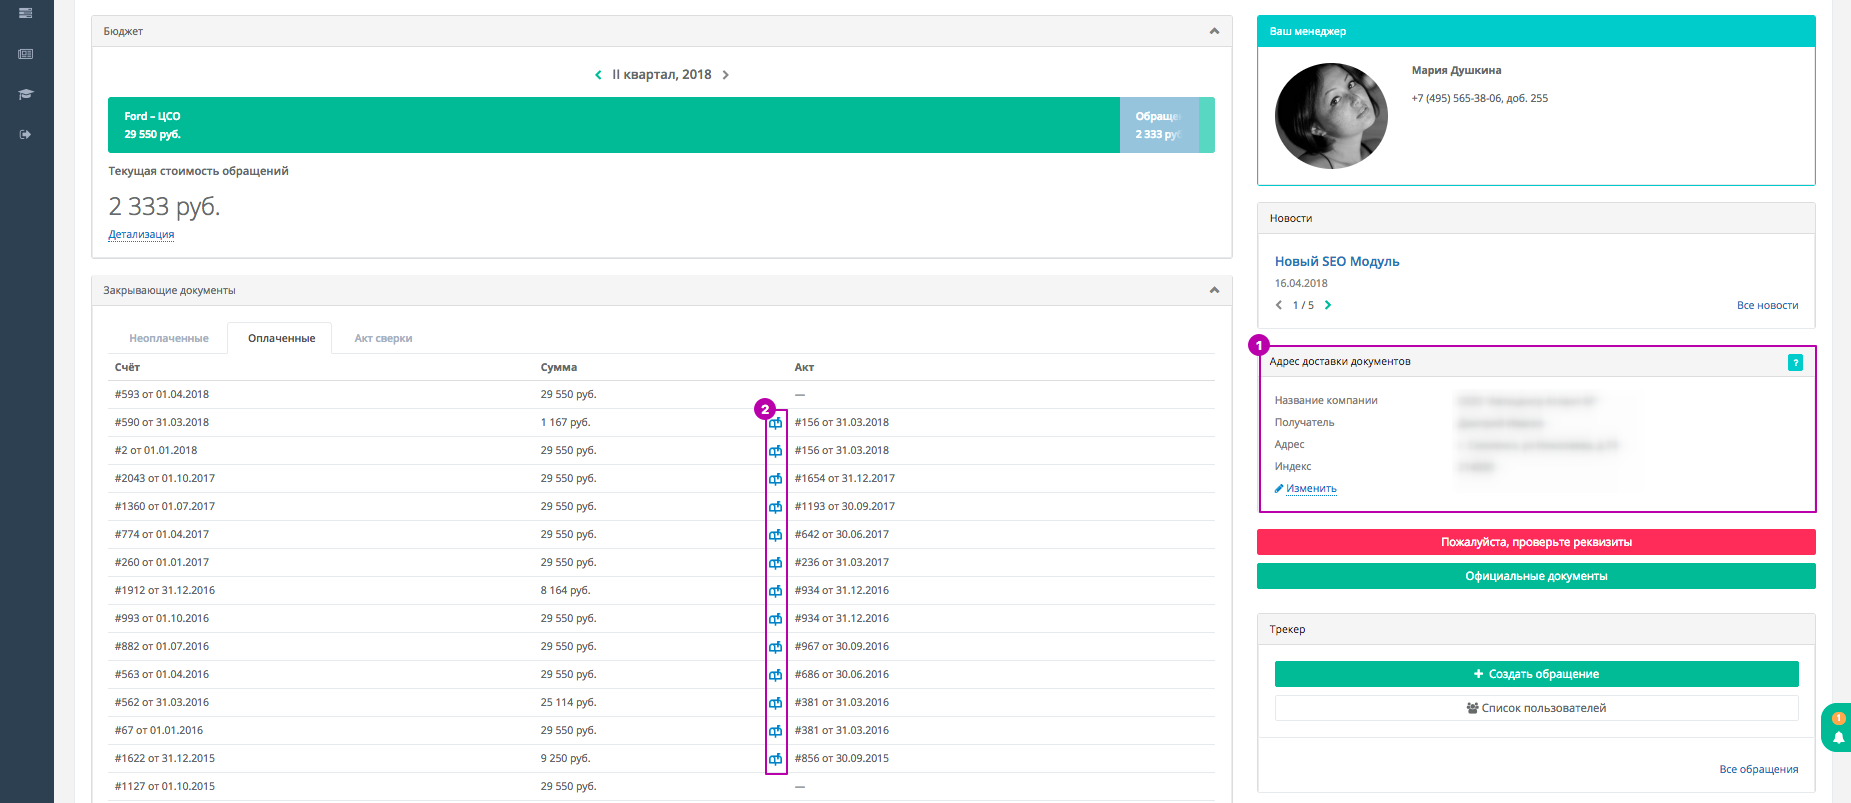Image resolution: width=1851 pixels, height=803 pixels.
Task: Open the notification bell with orange badge
Action: 1838,728
